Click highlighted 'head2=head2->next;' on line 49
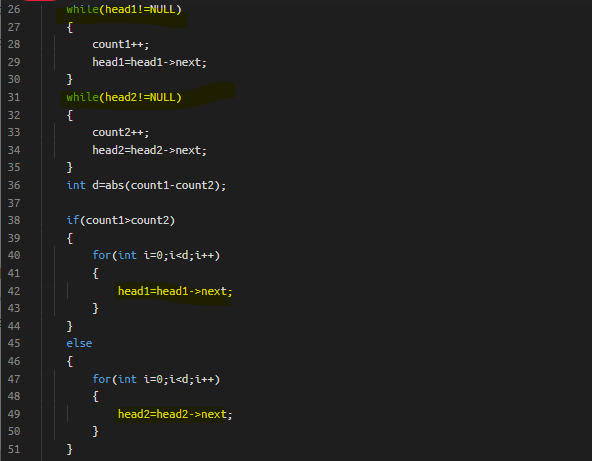This screenshot has width=592, height=461. [175, 414]
